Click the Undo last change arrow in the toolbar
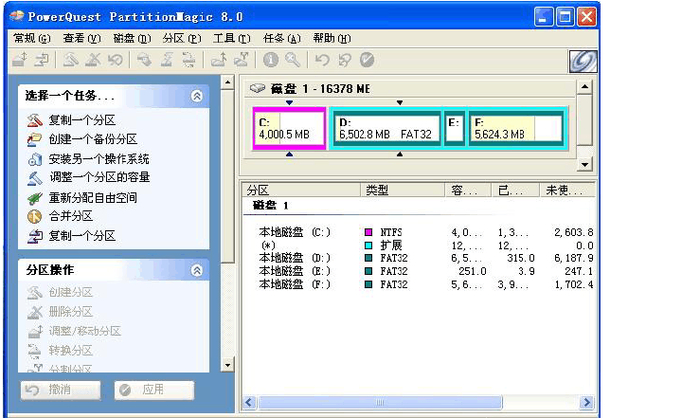682x418 pixels. pos(322,60)
